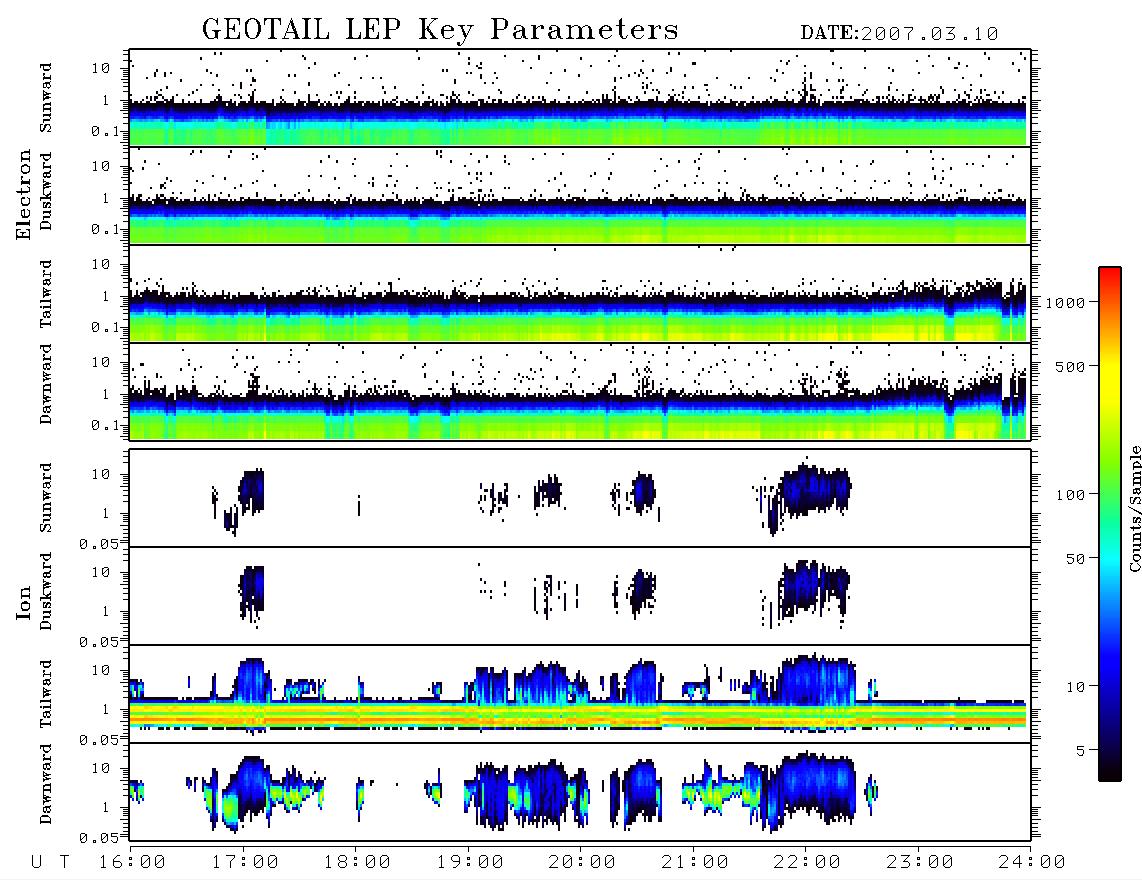Click the rainbow colorbar scale

(1110, 524)
